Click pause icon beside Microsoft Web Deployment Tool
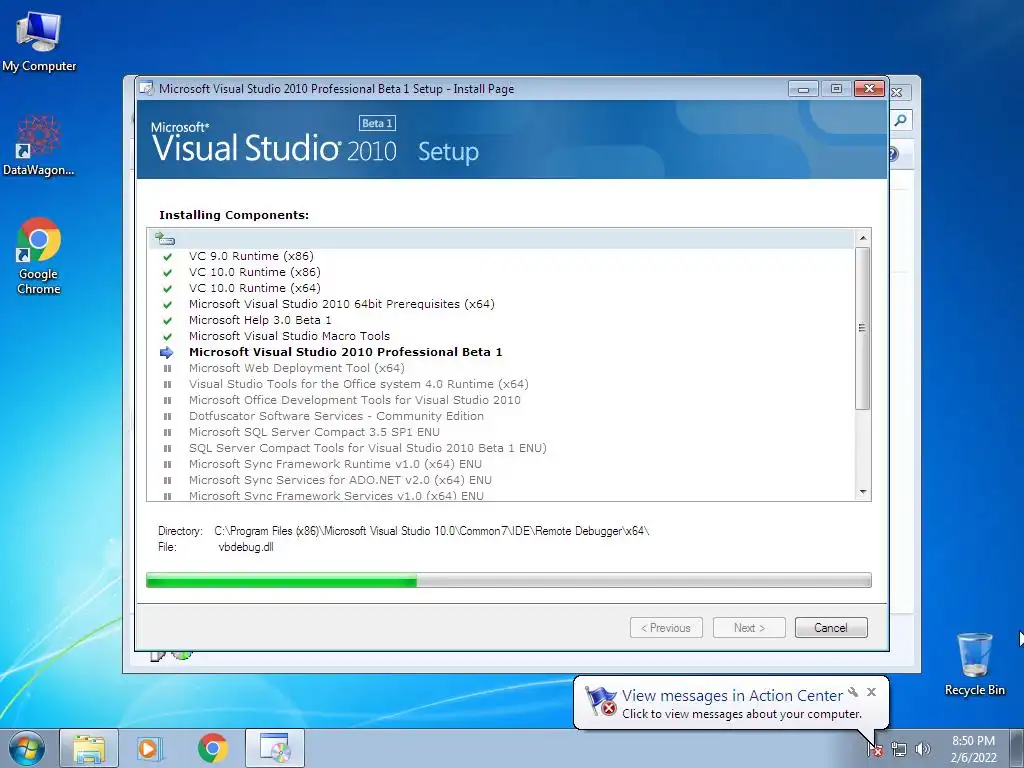This screenshot has height=768, width=1024. [x=167, y=368]
